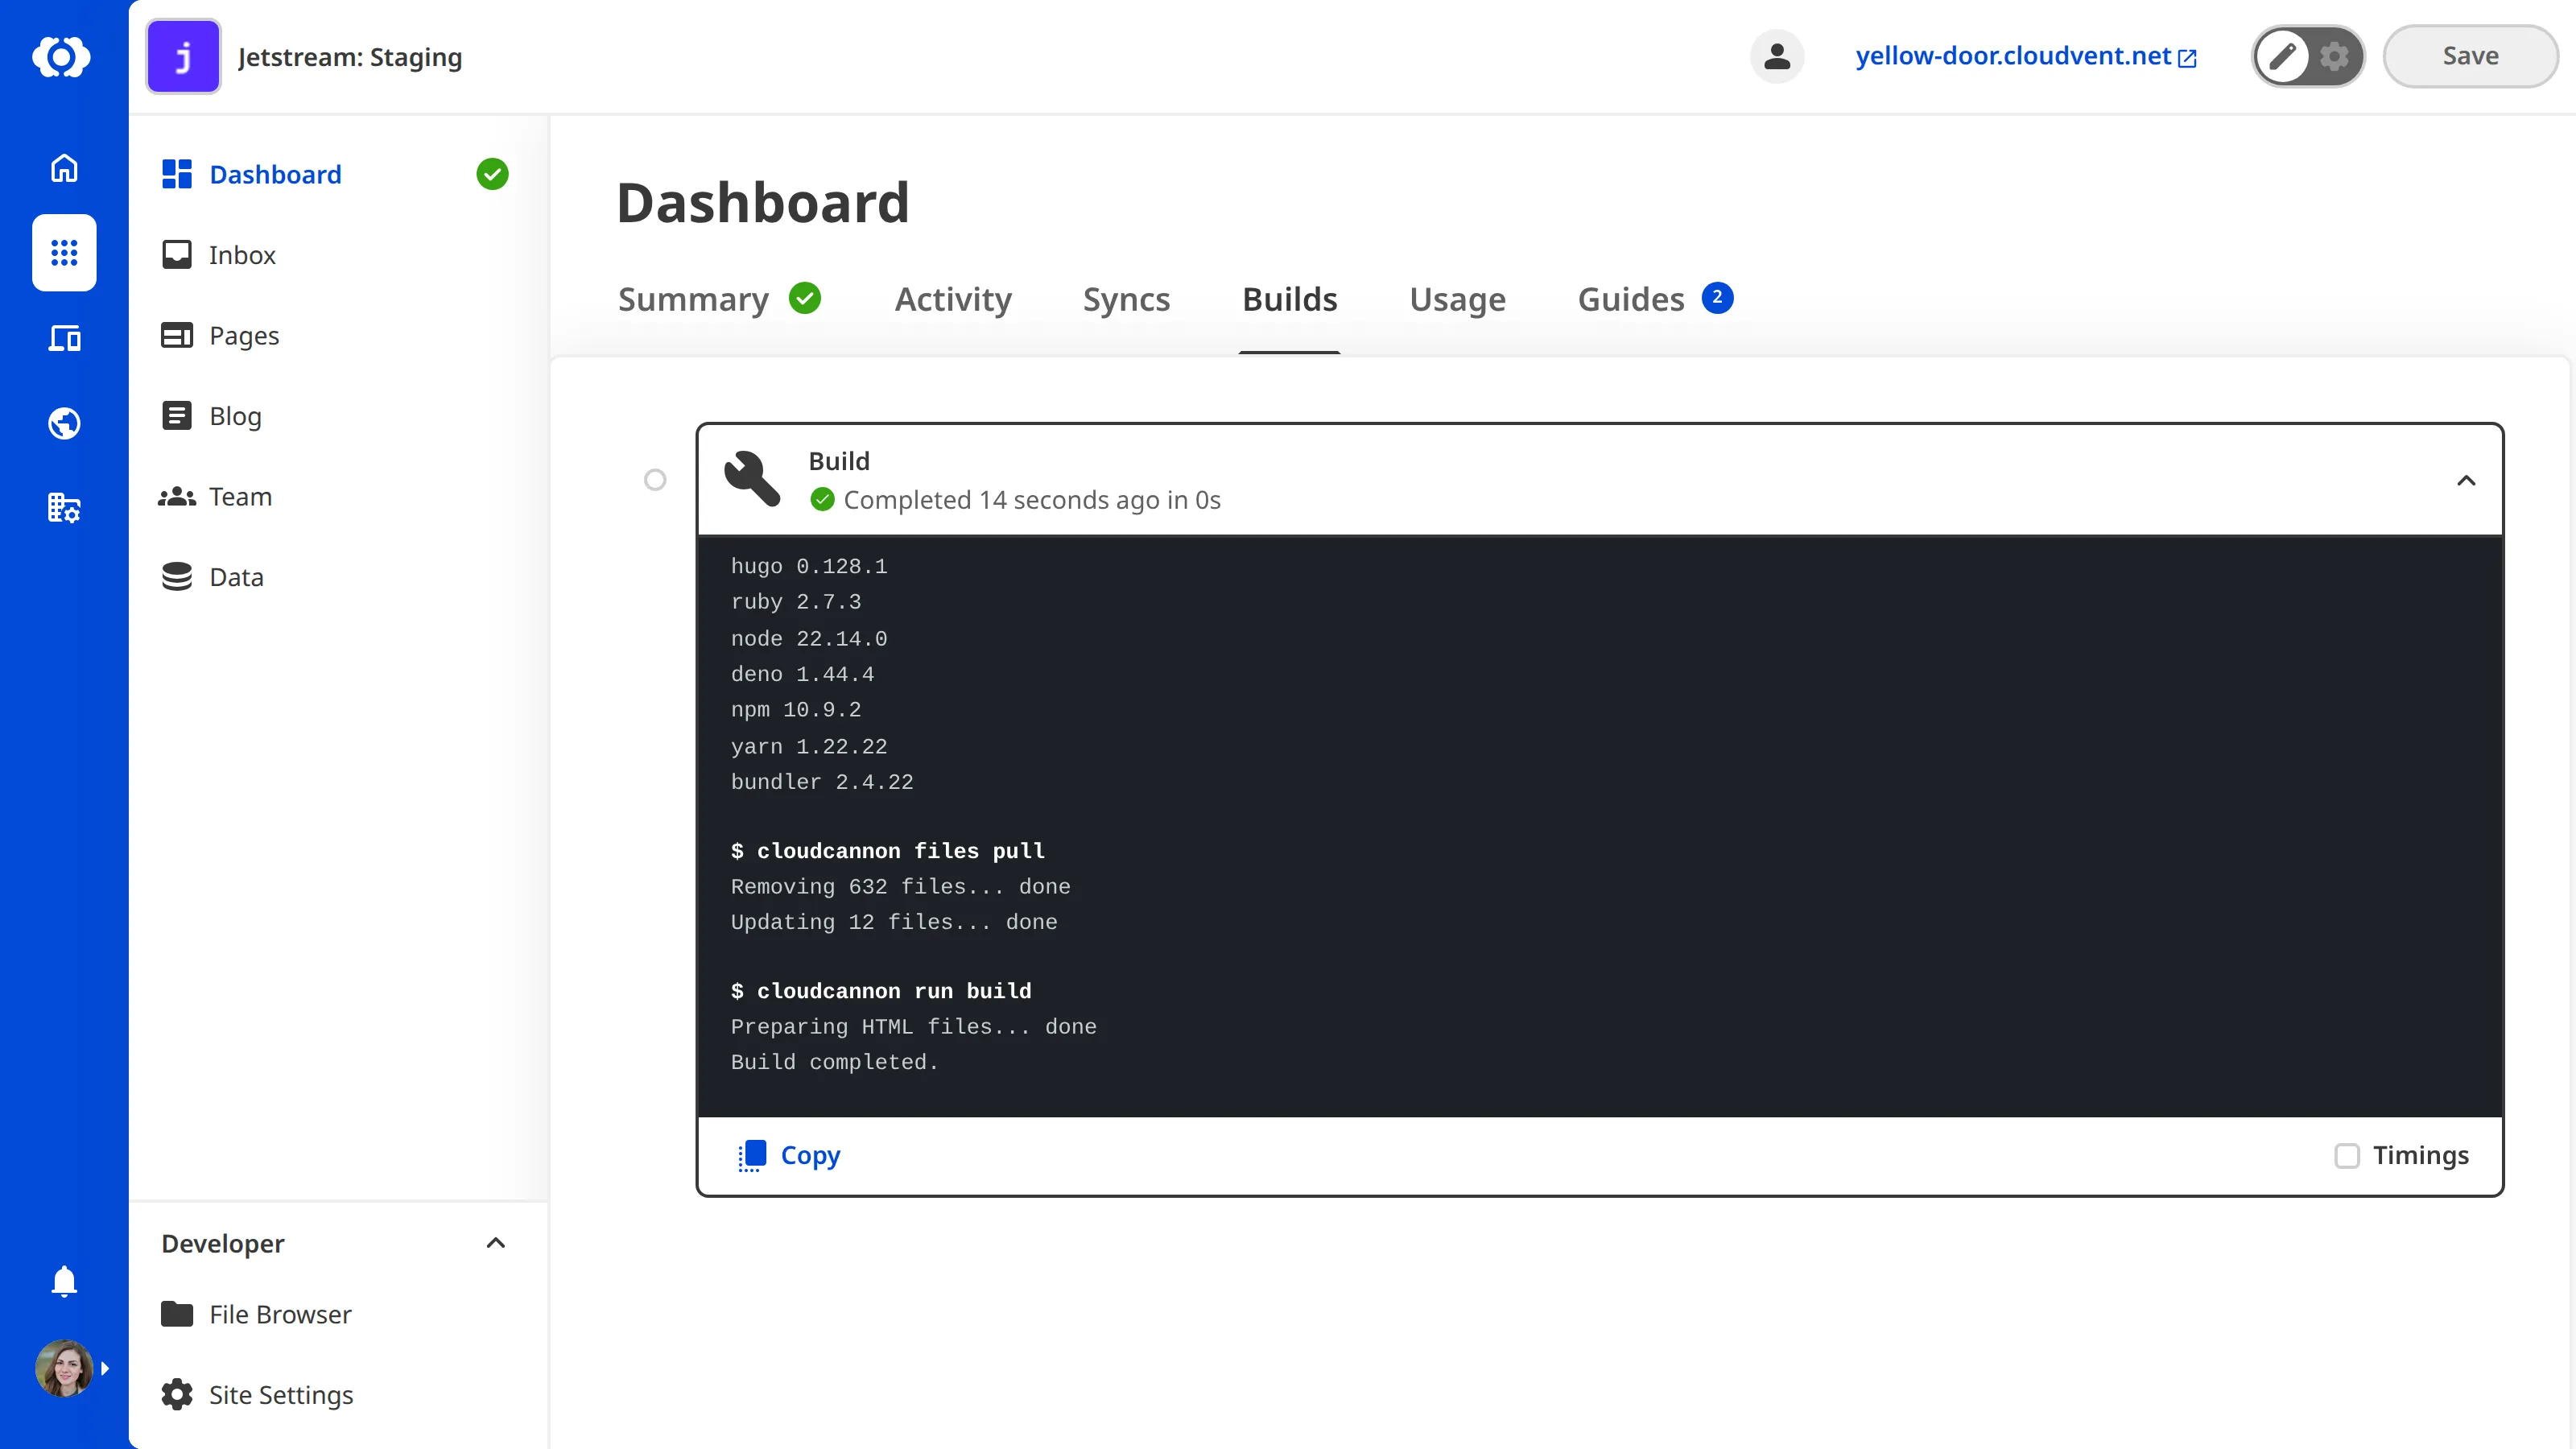Click the devices/sites icon in blue sidebar
2576x1449 pixels.
[x=63, y=338]
